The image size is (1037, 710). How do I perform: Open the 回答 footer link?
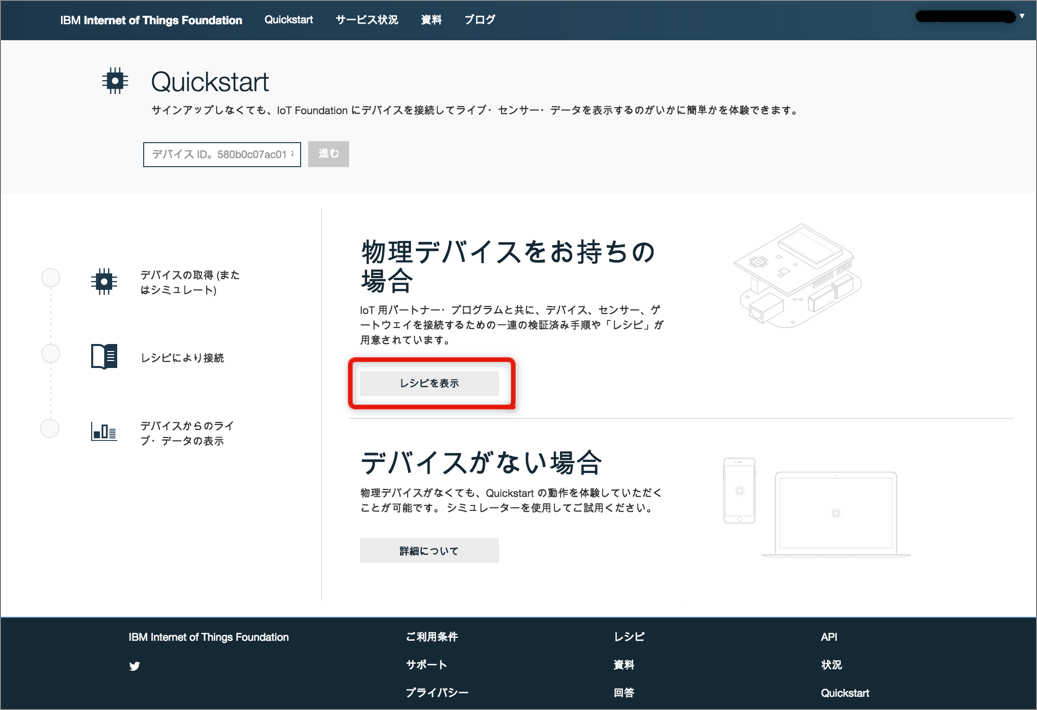click(624, 692)
